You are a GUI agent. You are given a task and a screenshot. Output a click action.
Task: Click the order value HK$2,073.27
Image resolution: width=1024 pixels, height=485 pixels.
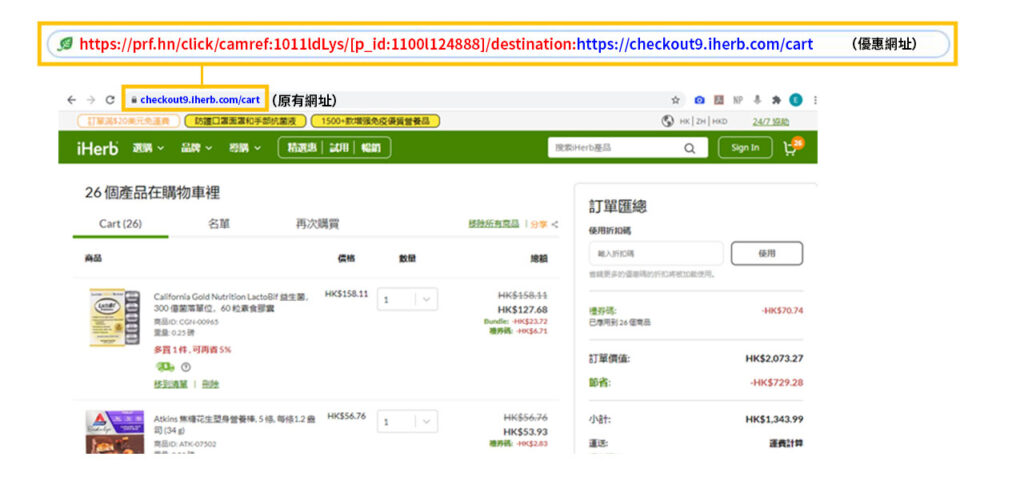[774, 358]
